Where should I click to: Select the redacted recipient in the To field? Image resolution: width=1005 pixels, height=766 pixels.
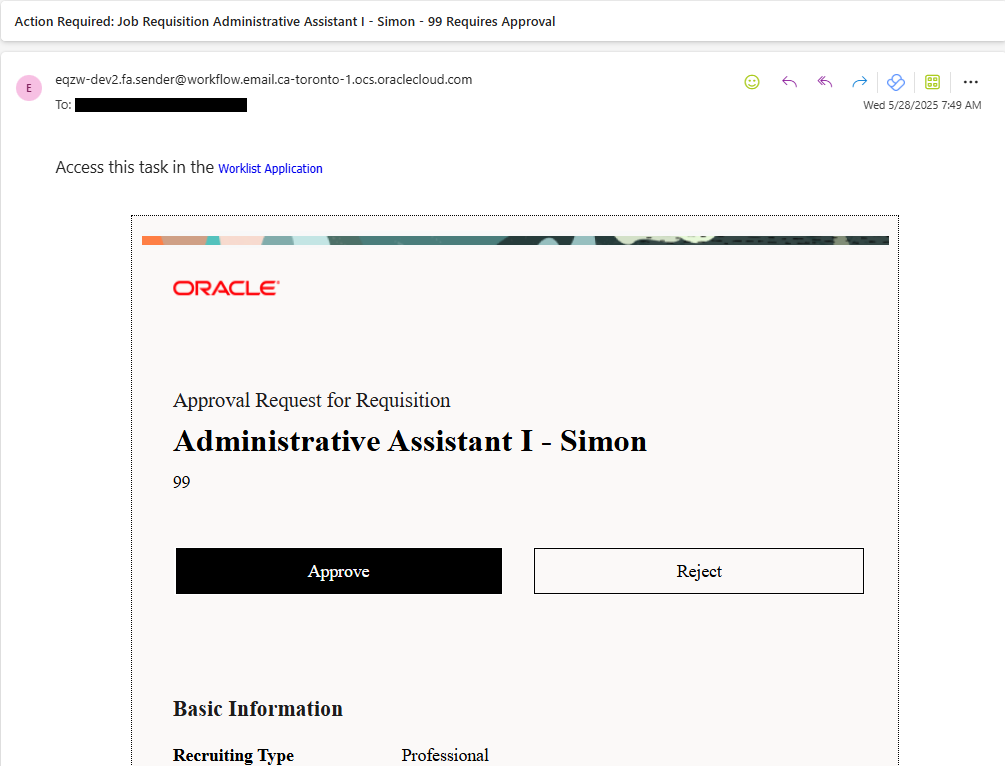(x=160, y=104)
